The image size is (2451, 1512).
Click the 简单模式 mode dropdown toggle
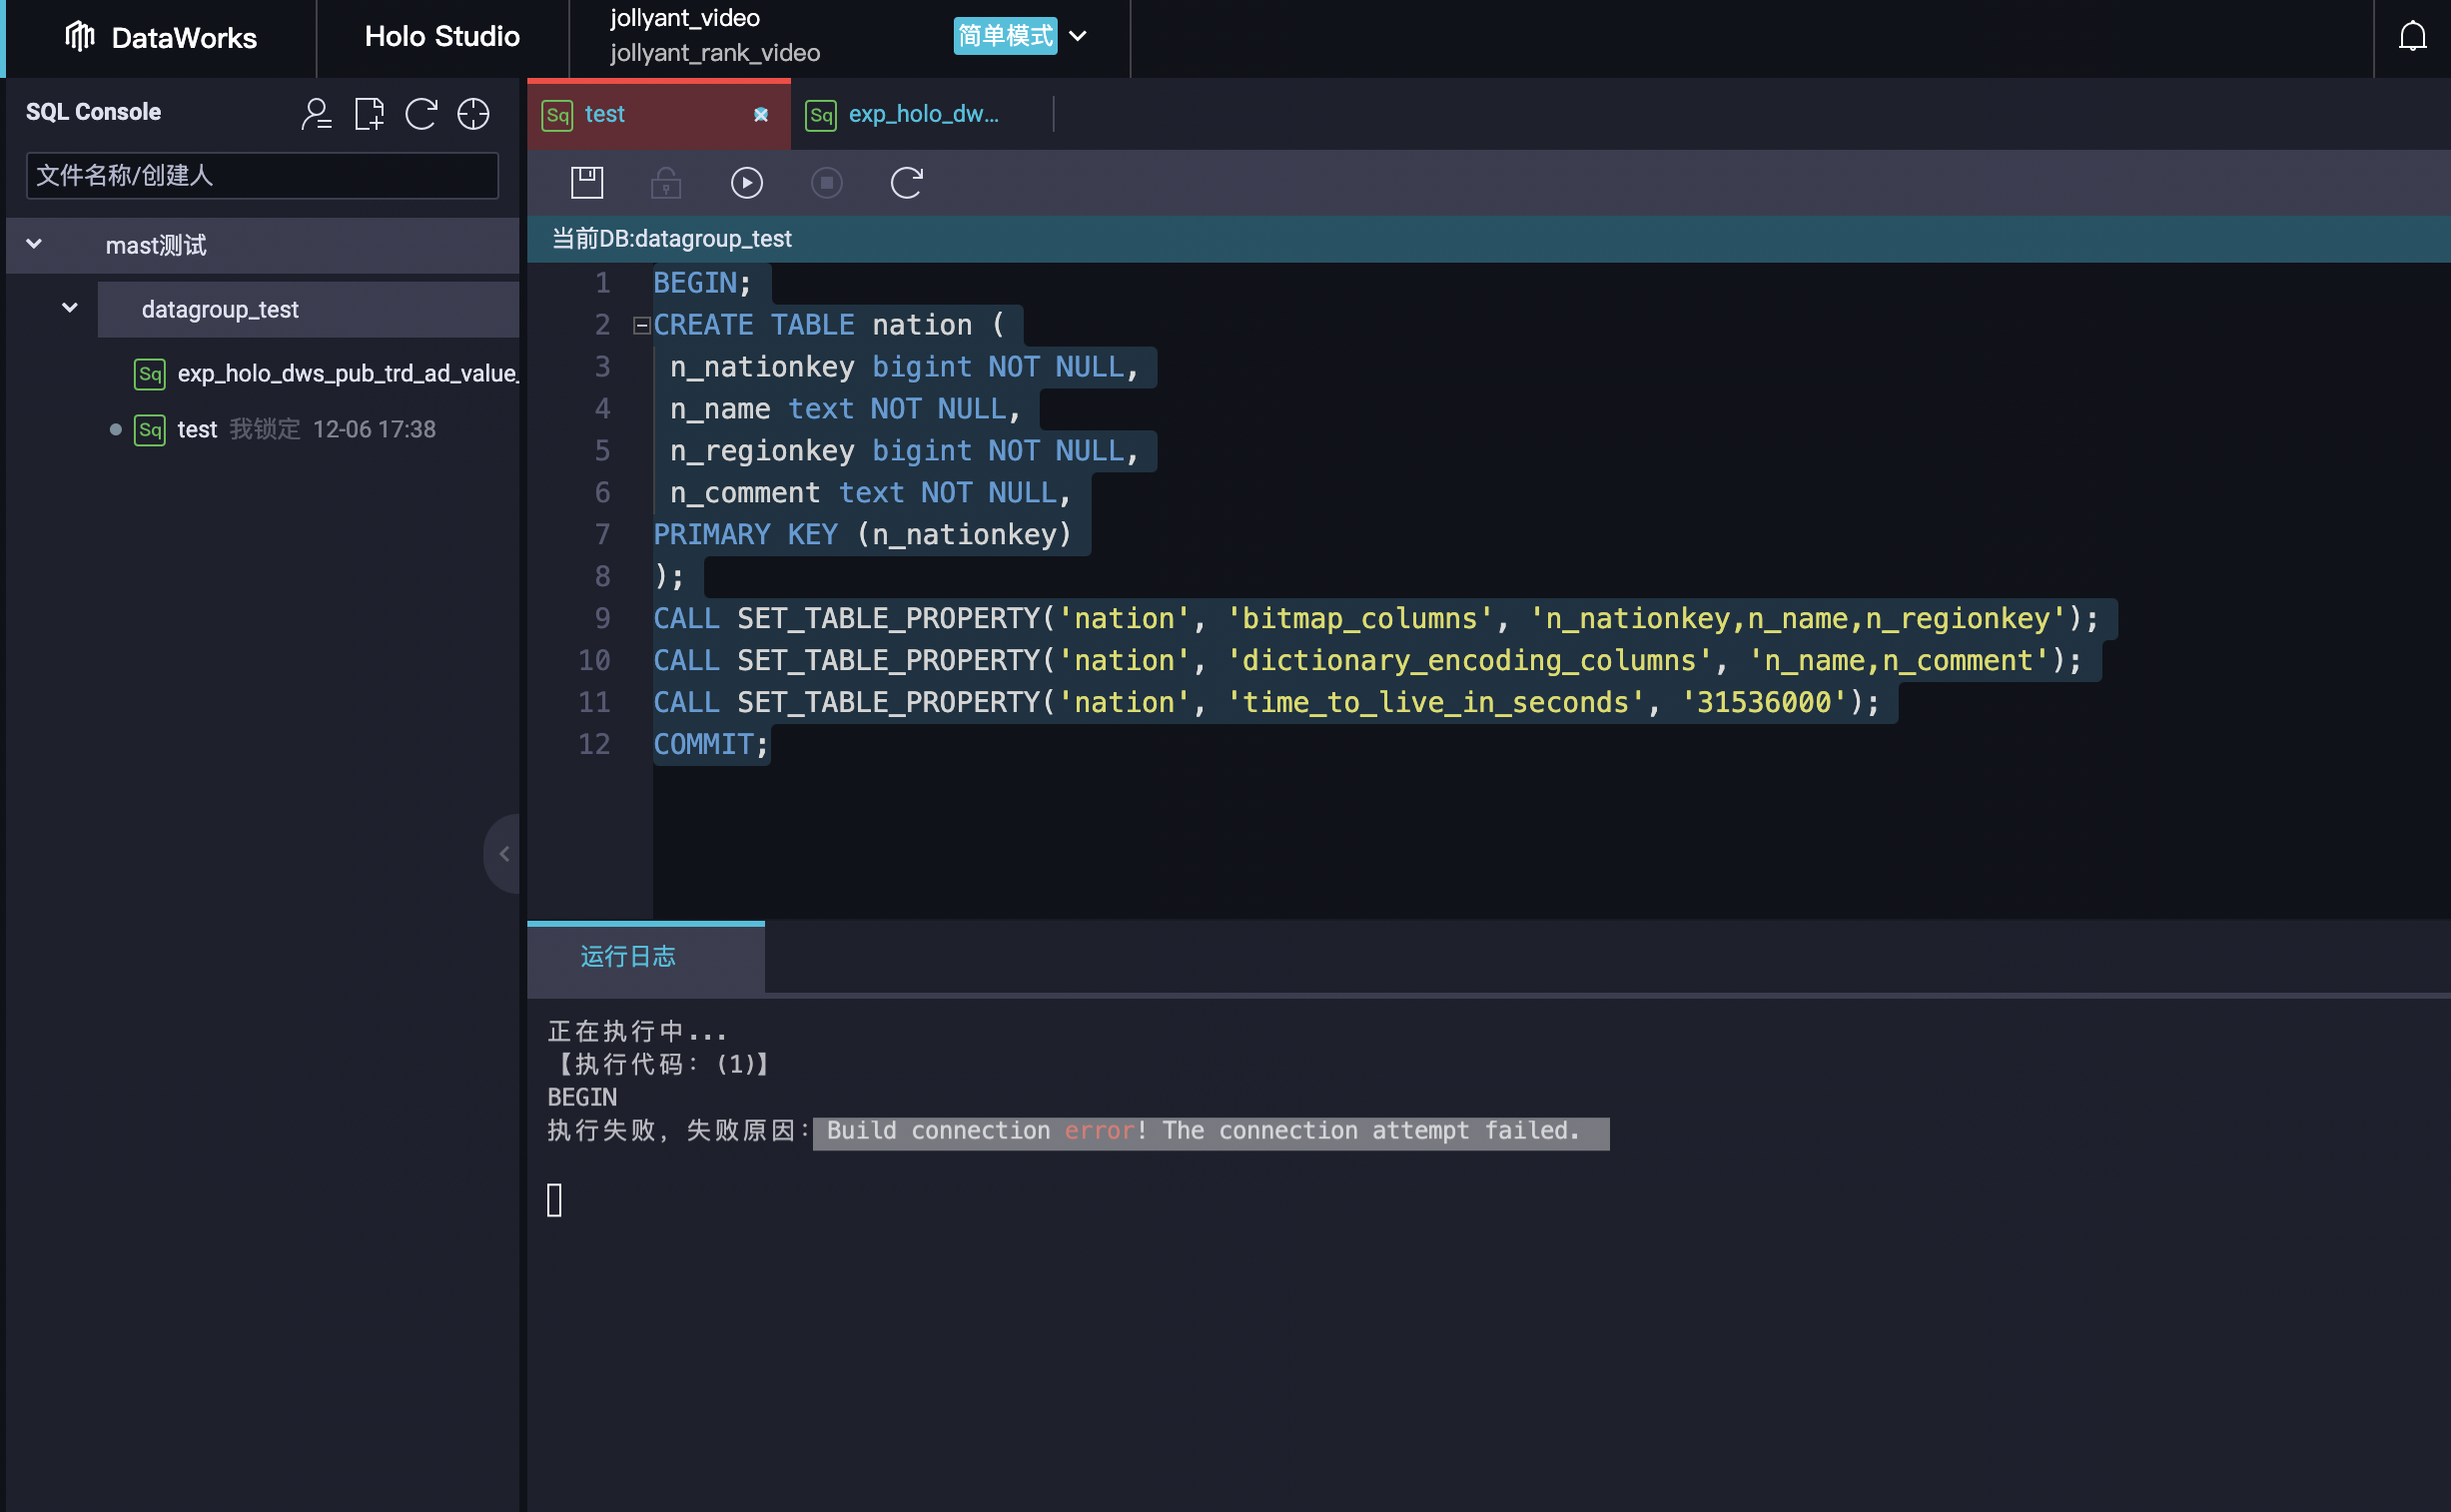coord(1084,35)
